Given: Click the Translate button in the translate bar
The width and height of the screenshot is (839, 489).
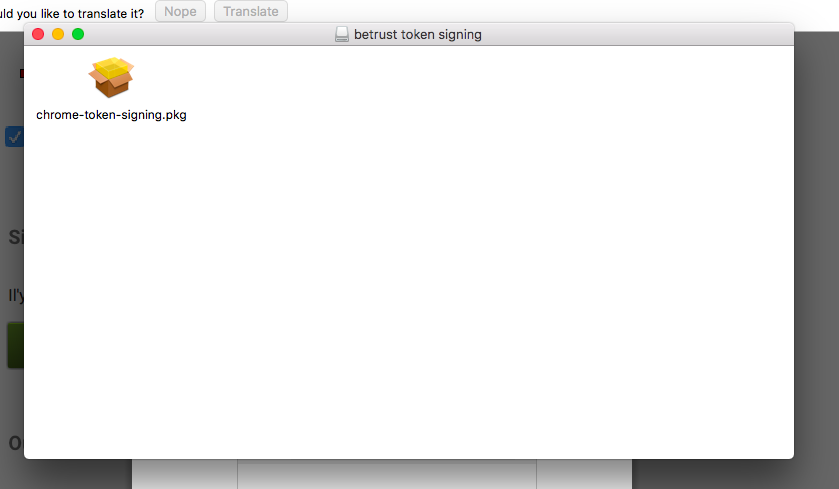Looking at the screenshot, I should point(251,11).
